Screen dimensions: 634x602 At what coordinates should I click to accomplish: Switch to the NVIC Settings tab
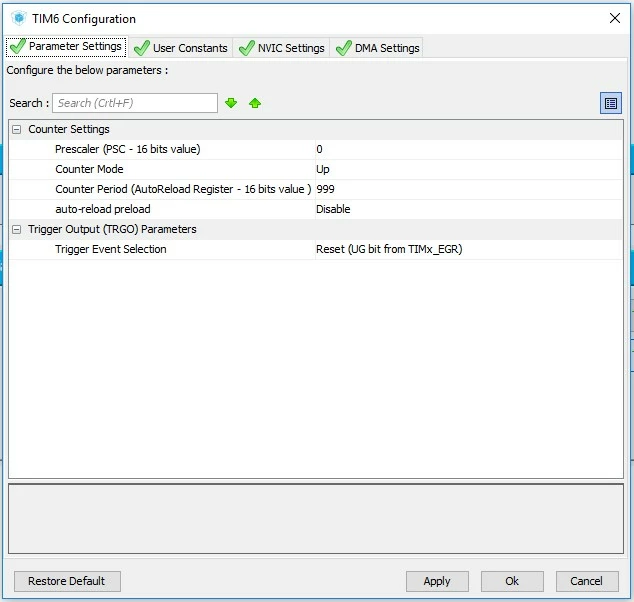tap(282, 48)
